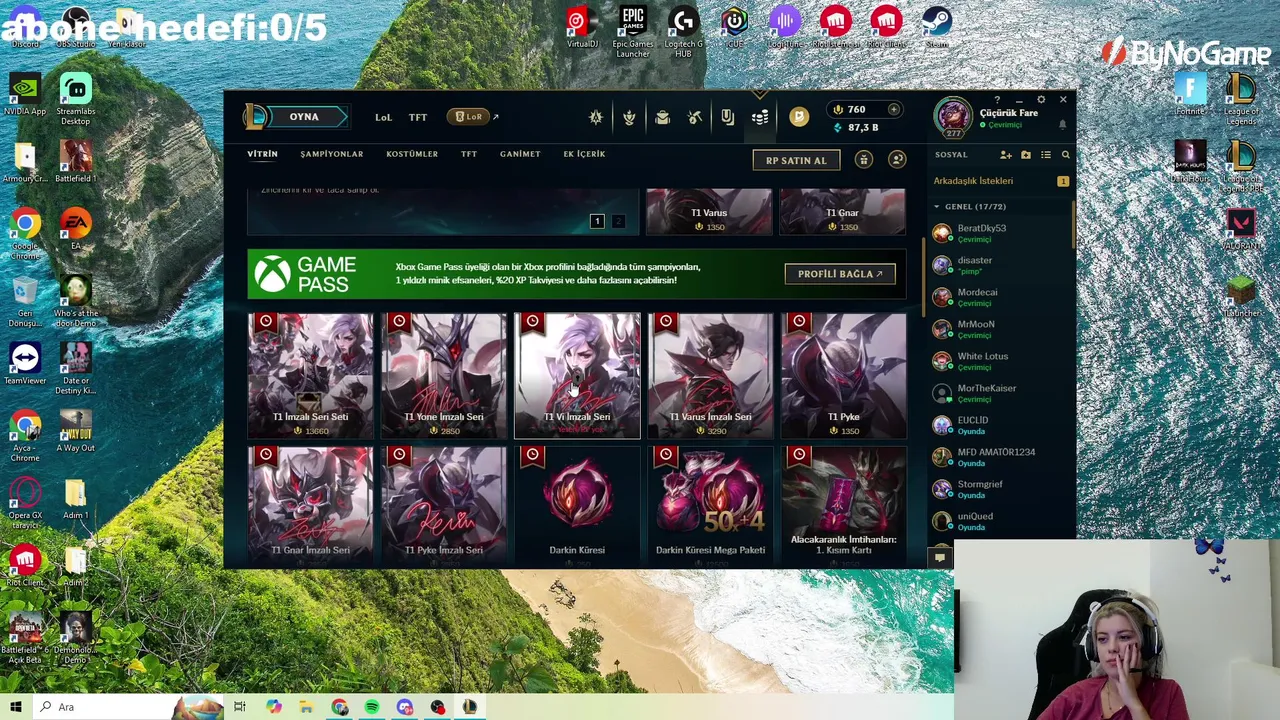Select the Darkin Küresi Mega Paketi item
This screenshot has height=720, width=1280.
click(710, 507)
